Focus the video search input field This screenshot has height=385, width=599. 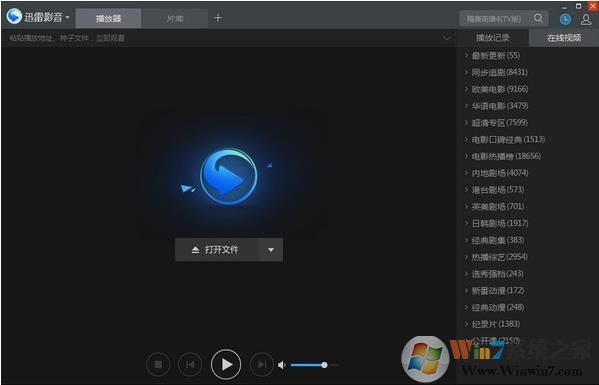click(494, 18)
